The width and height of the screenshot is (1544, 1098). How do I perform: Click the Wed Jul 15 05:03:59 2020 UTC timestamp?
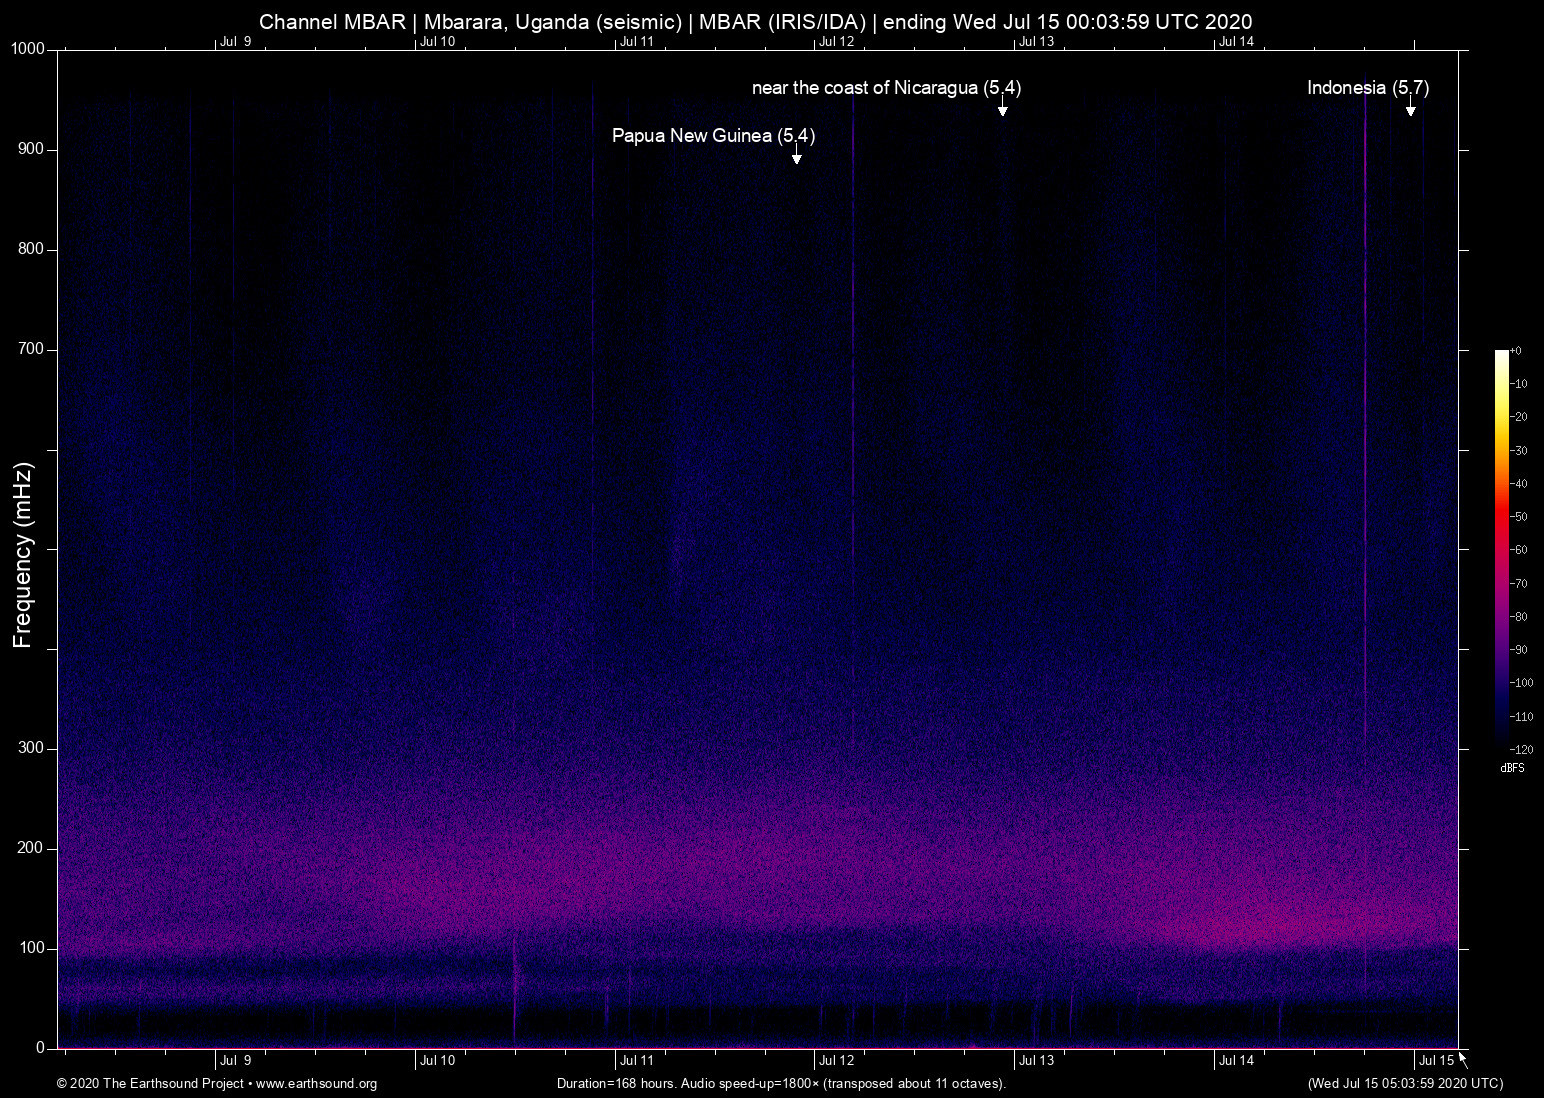(1404, 1084)
